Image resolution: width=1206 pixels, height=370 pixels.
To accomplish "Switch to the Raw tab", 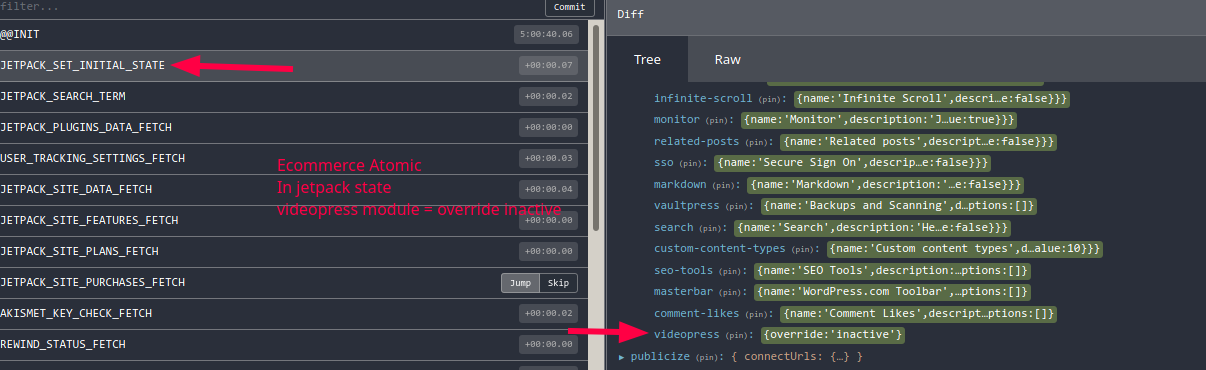I will (x=727, y=59).
